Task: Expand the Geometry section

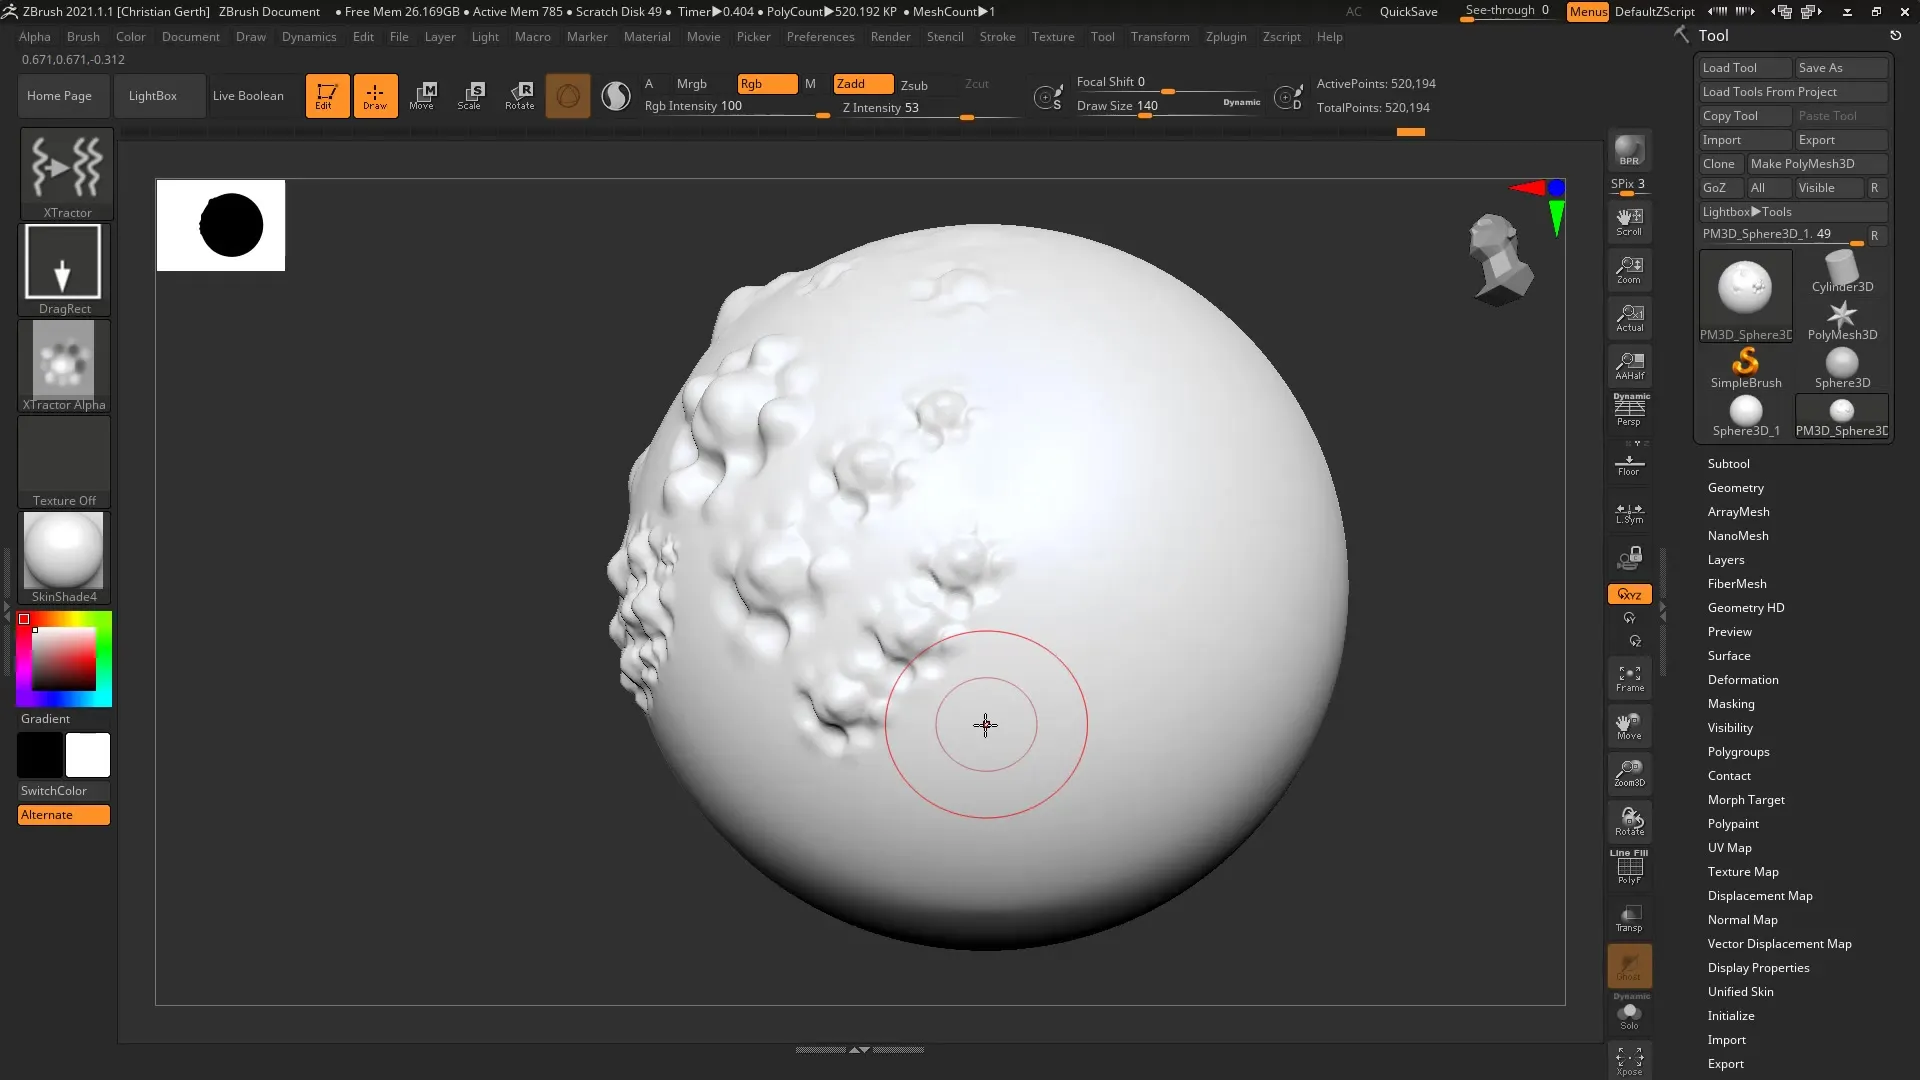Action: (1735, 488)
